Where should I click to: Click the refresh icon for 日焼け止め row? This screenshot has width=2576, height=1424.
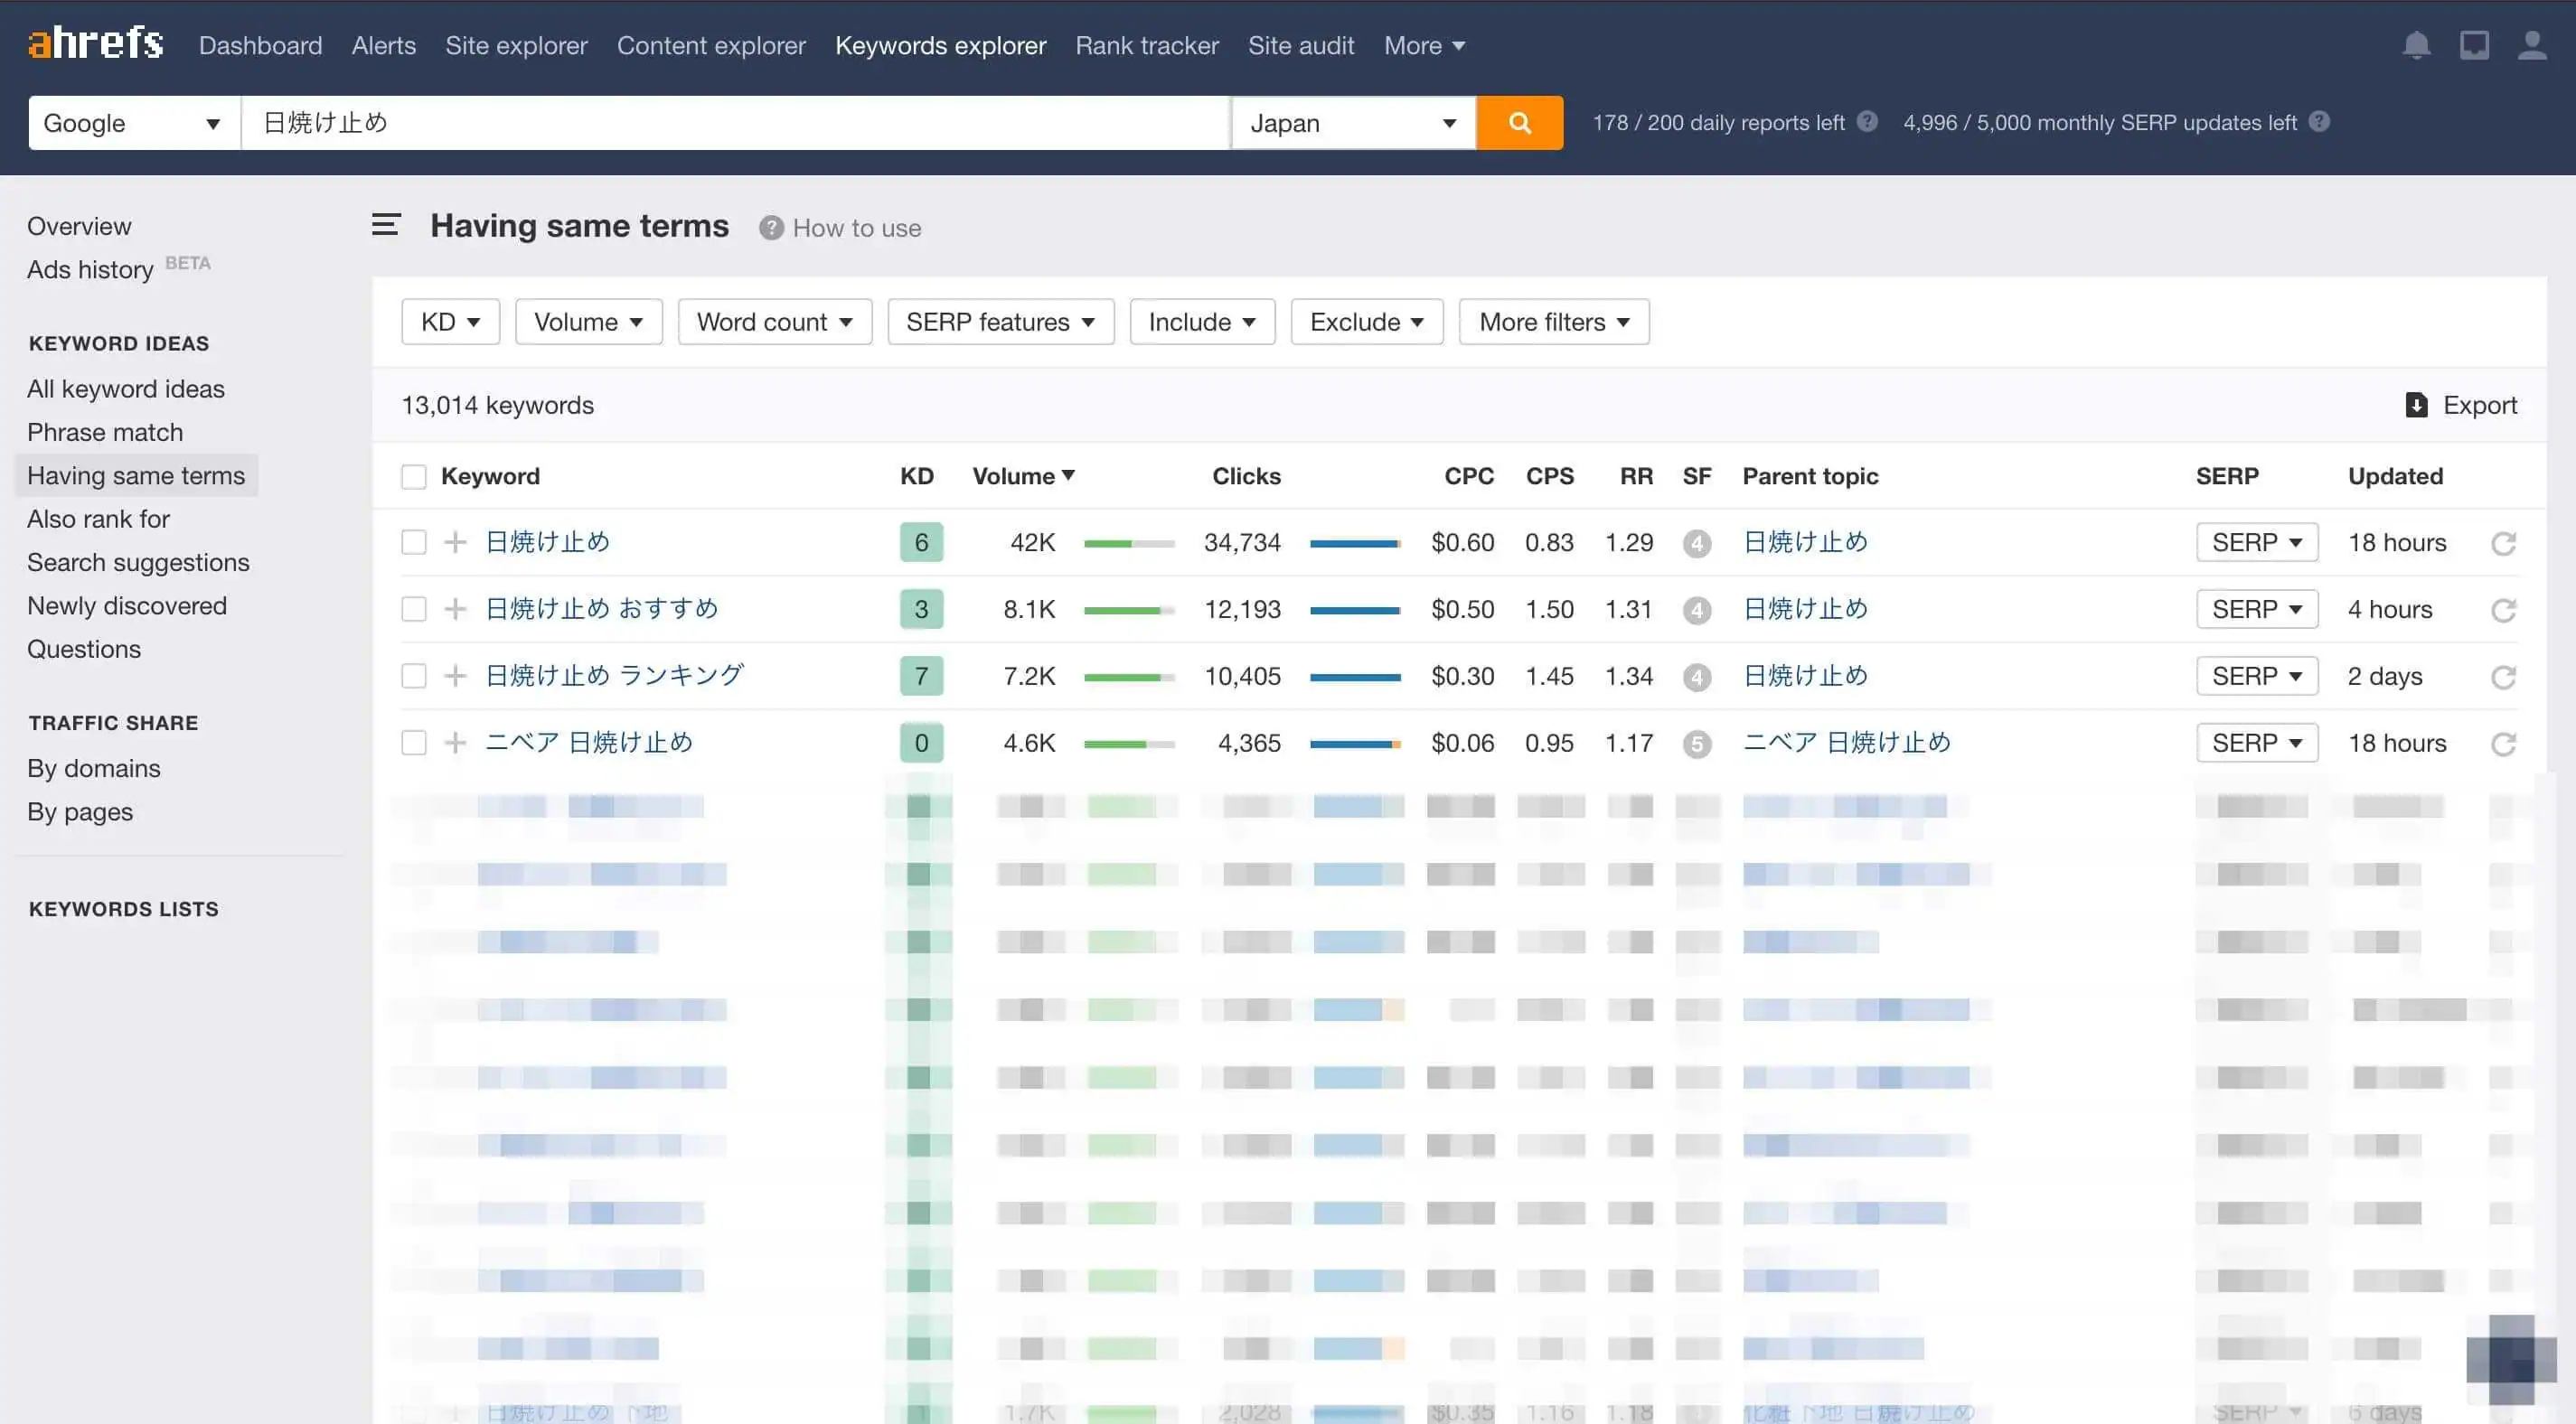click(2503, 542)
